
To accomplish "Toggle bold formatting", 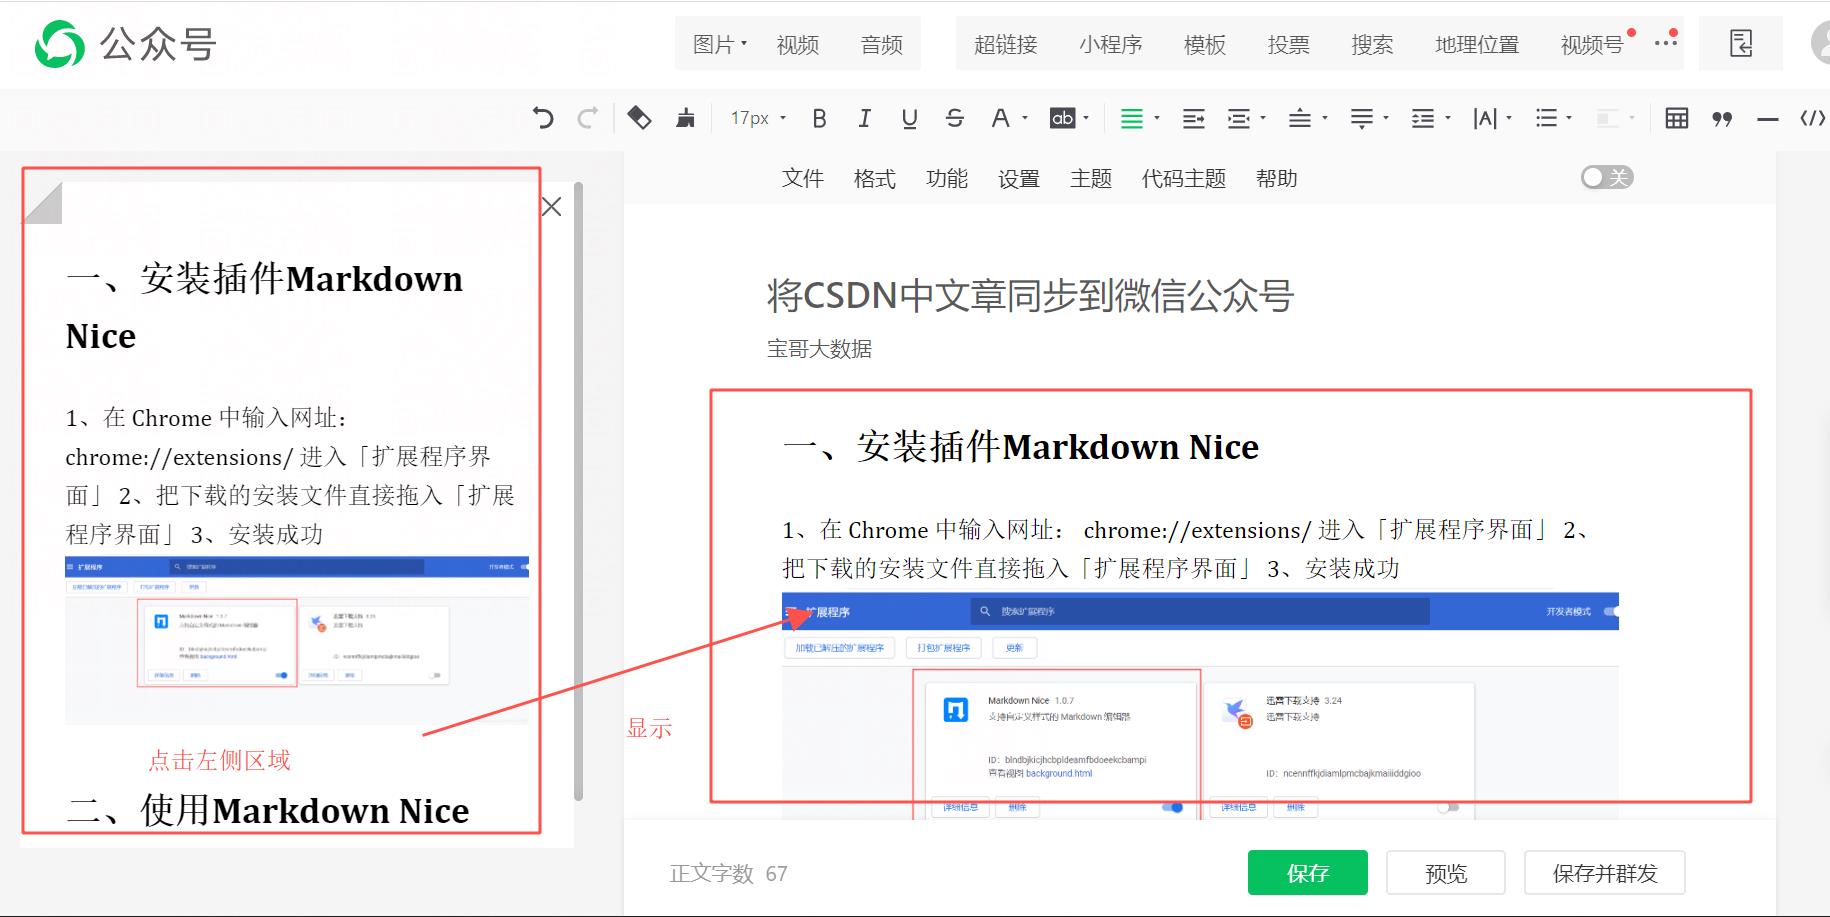I will click(819, 118).
